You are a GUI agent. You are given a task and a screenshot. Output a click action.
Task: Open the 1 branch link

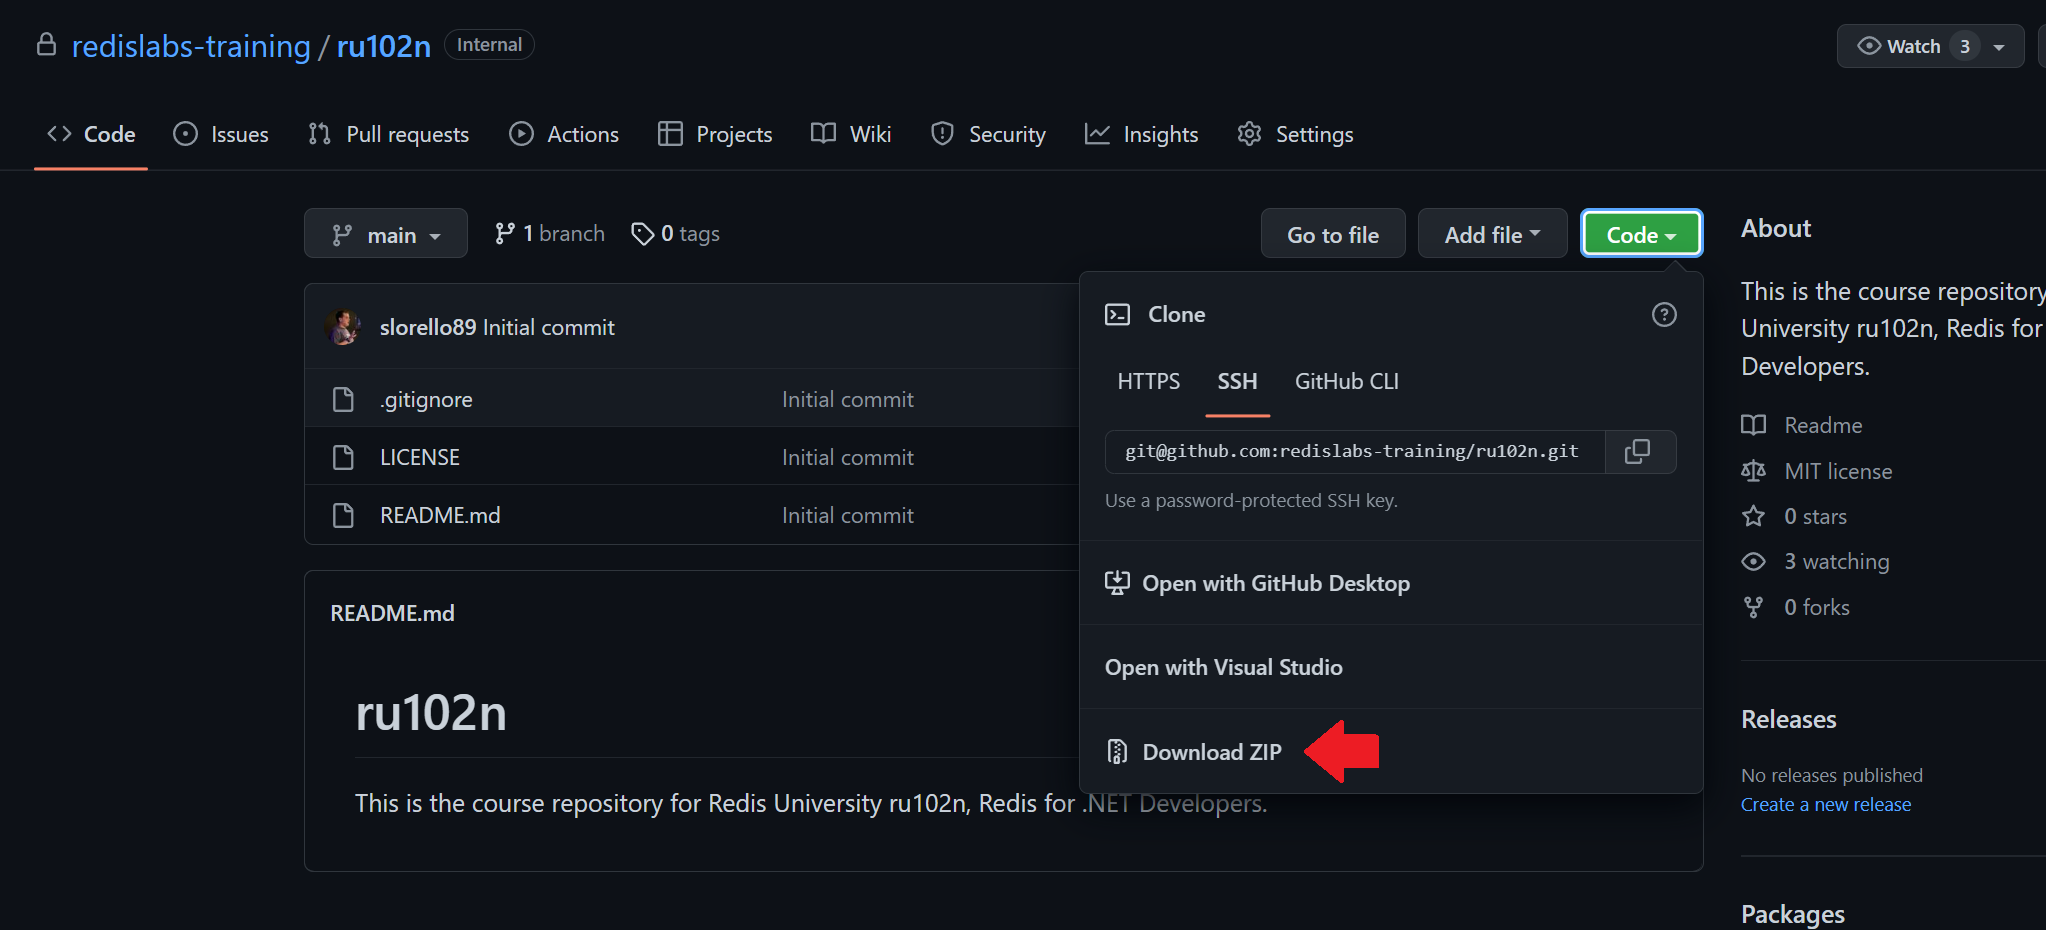coord(550,233)
